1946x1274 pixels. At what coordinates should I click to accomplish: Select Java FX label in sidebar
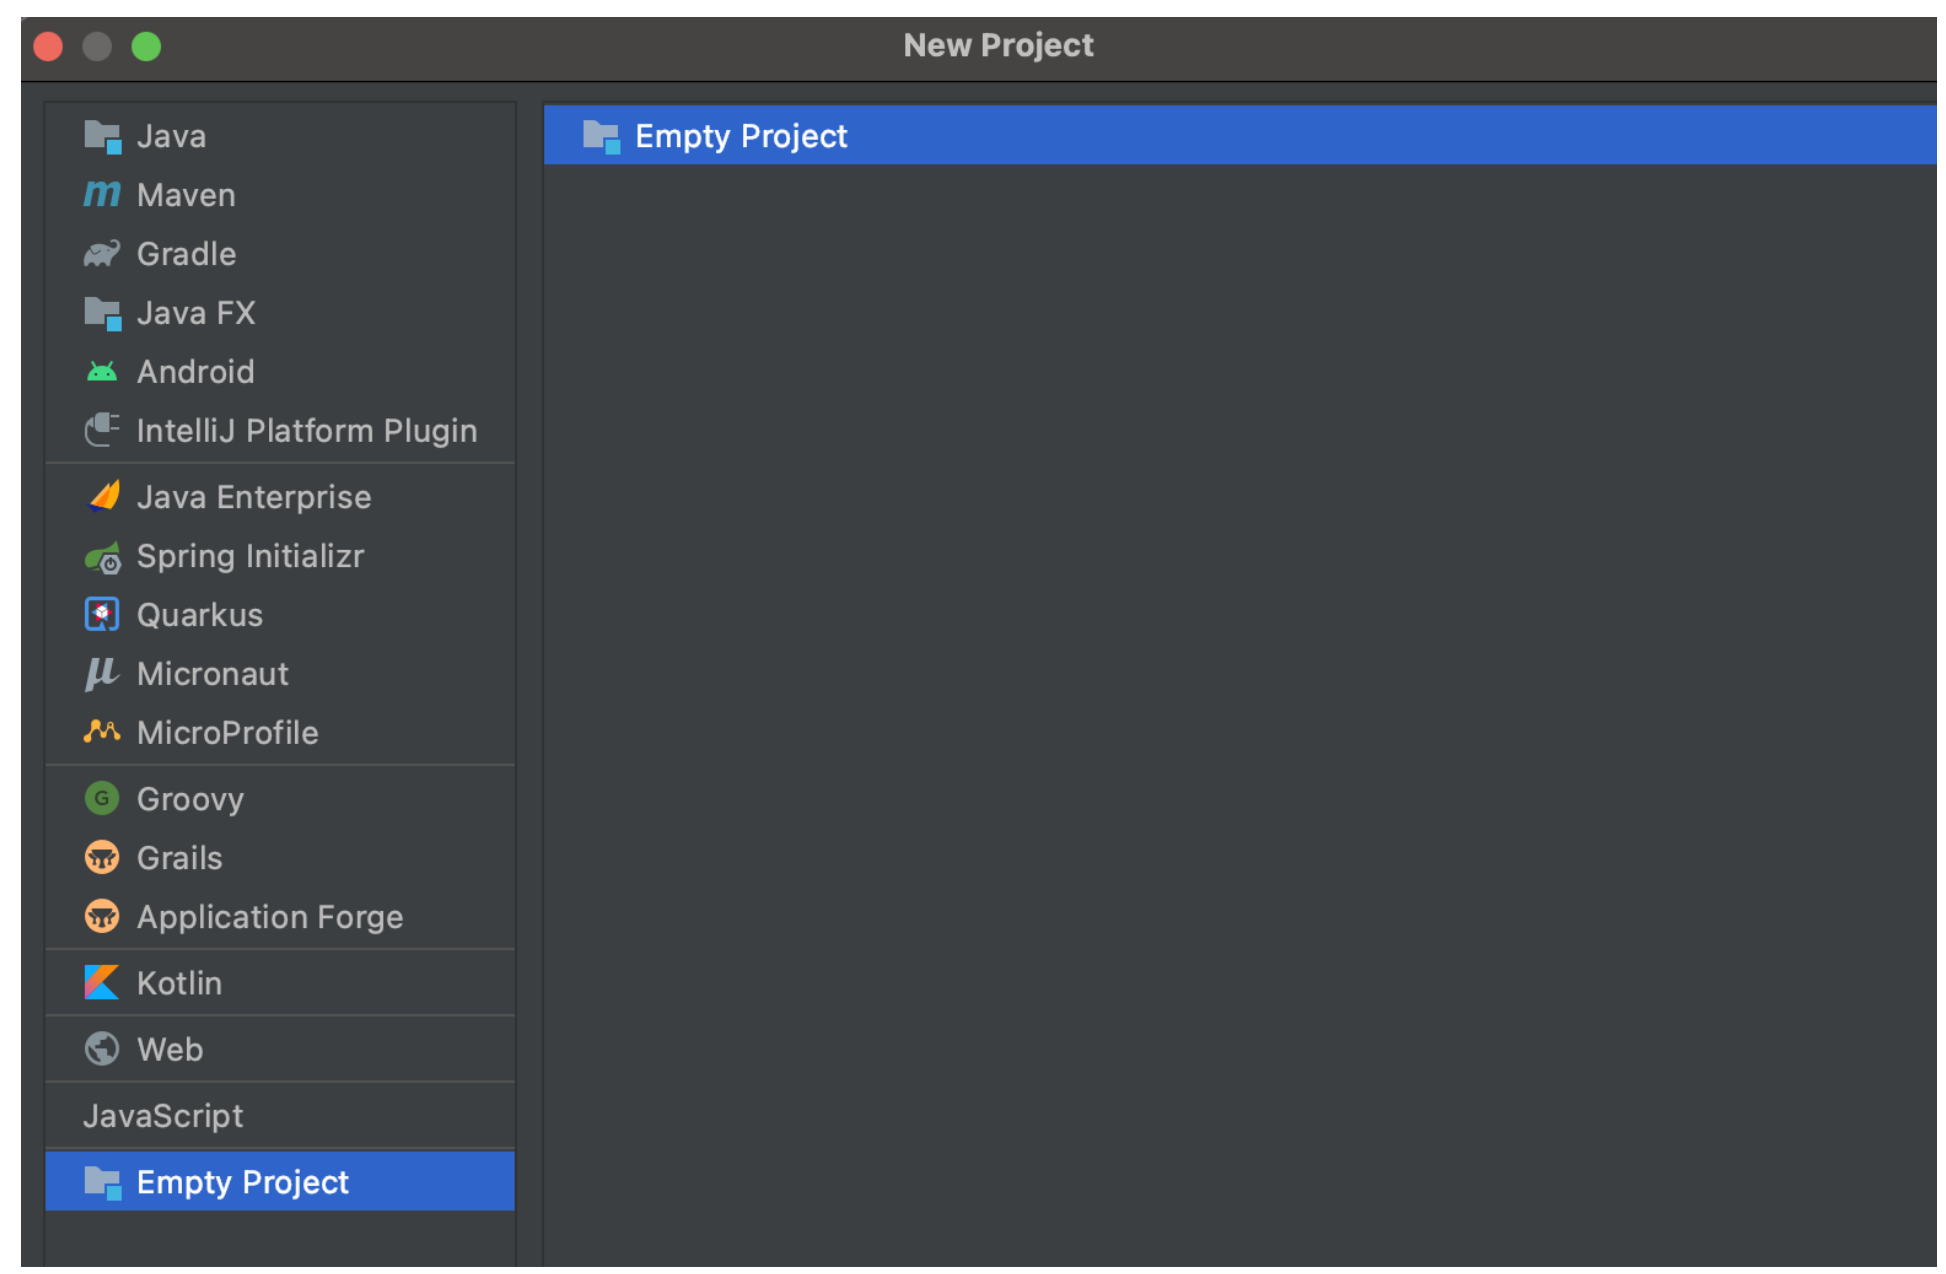pos(196,313)
